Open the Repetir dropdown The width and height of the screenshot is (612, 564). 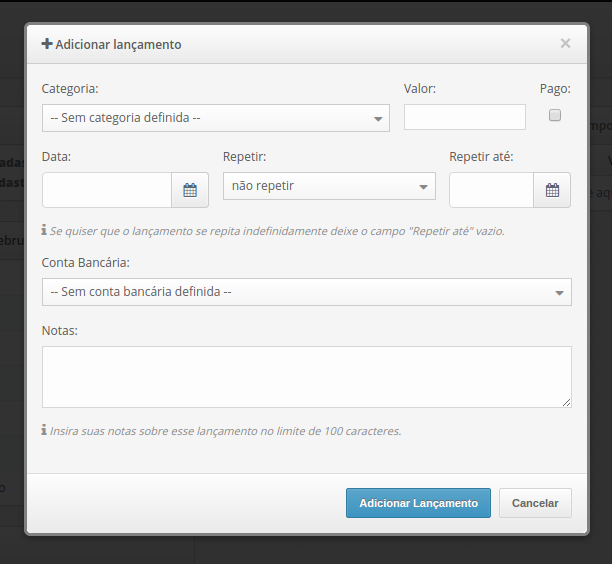pos(329,186)
